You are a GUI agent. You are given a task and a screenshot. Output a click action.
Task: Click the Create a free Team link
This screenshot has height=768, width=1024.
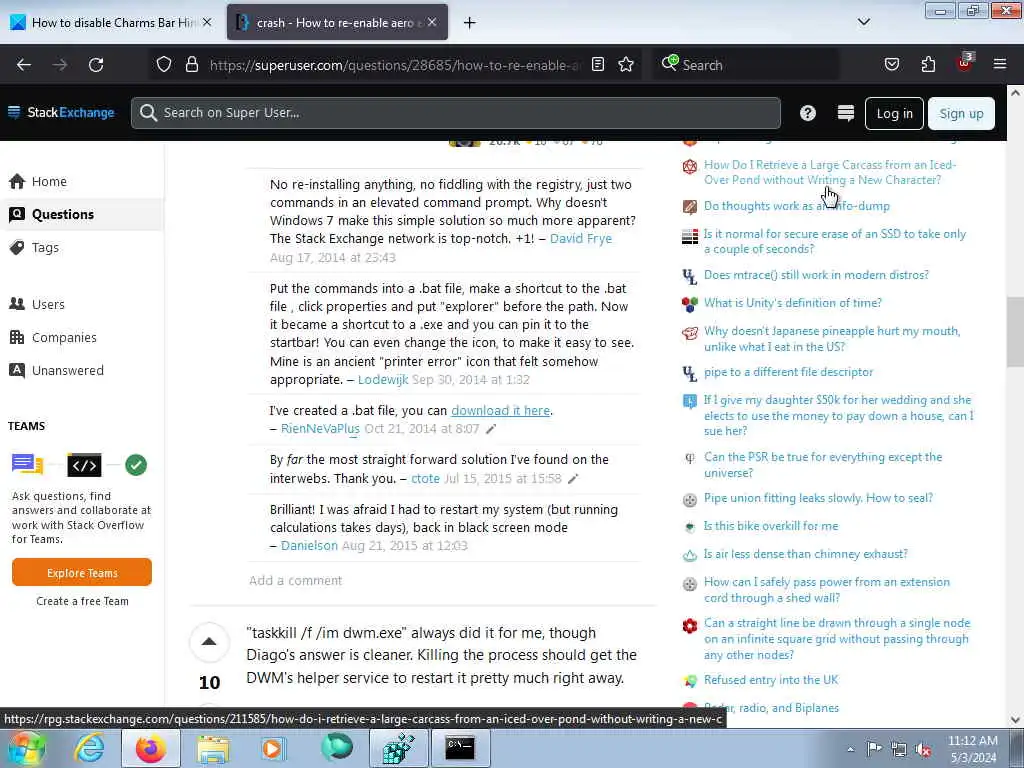coord(82,601)
